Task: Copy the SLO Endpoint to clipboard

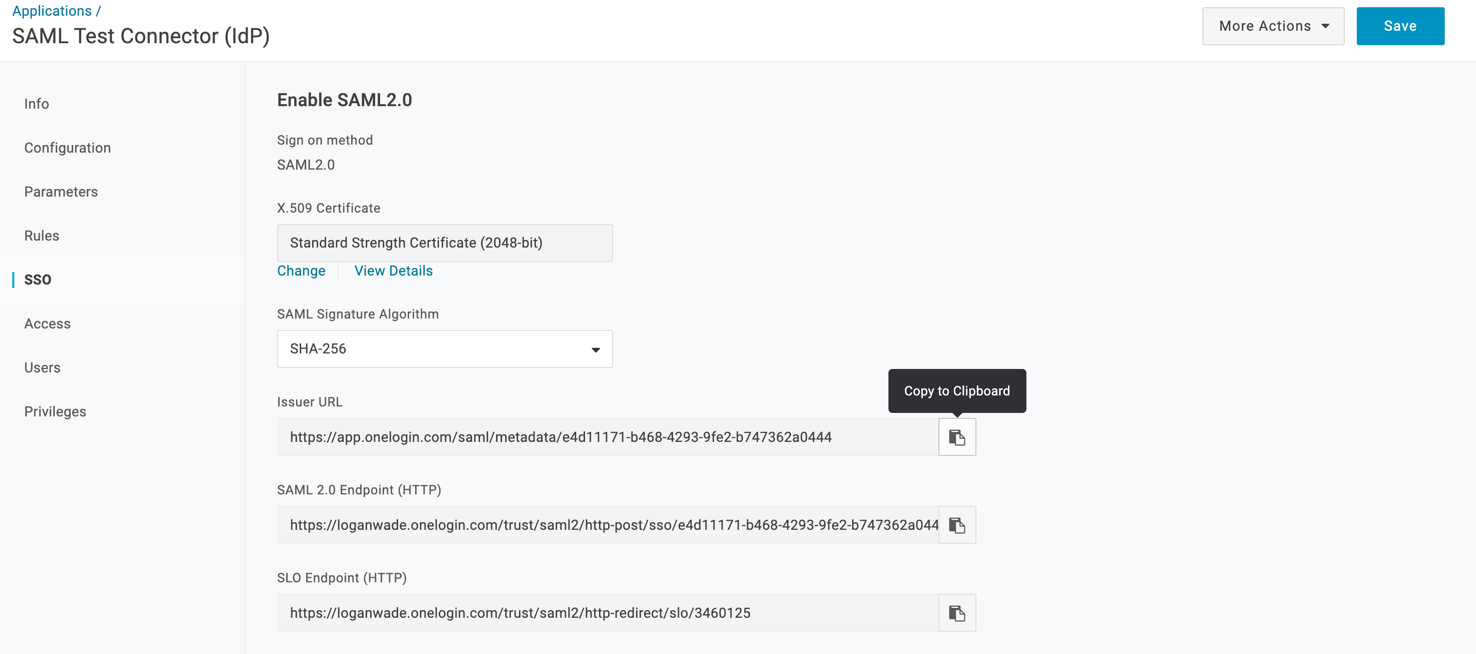Action: pyautogui.click(x=956, y=612)
